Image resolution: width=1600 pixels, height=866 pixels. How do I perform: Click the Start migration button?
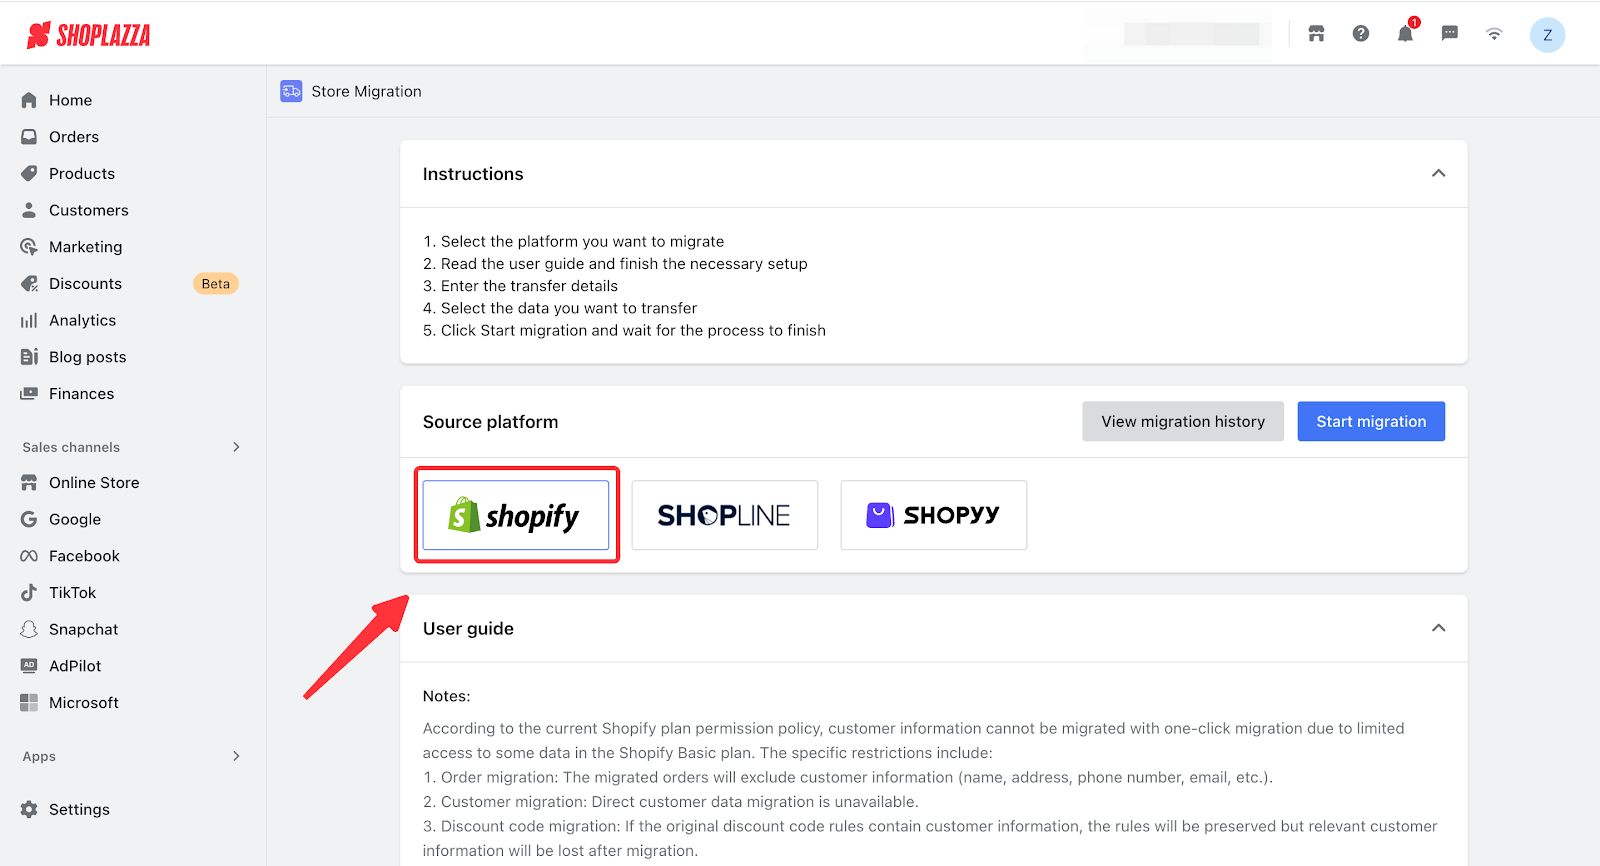(1370, 422)
